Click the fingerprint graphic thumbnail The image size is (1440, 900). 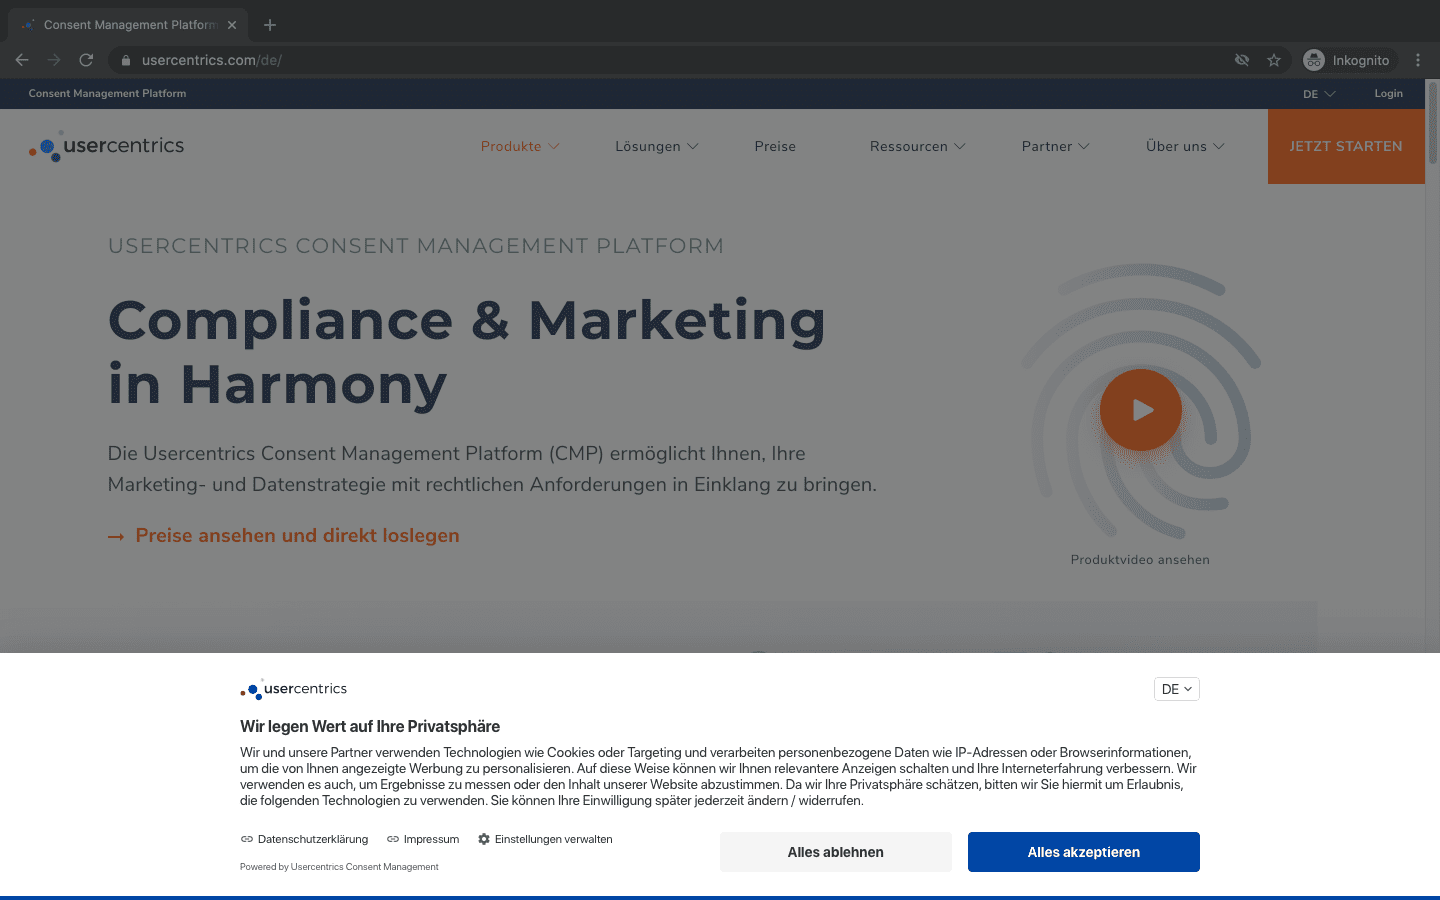coord(1141,401)
